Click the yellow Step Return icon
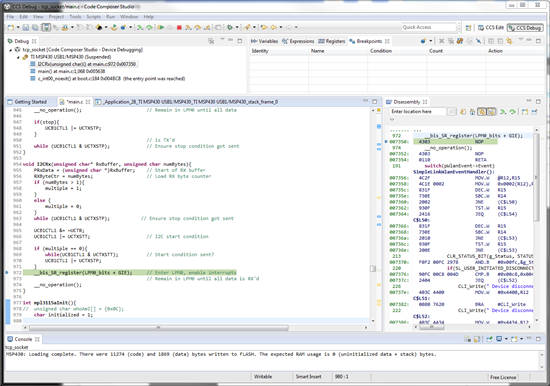 207,27
